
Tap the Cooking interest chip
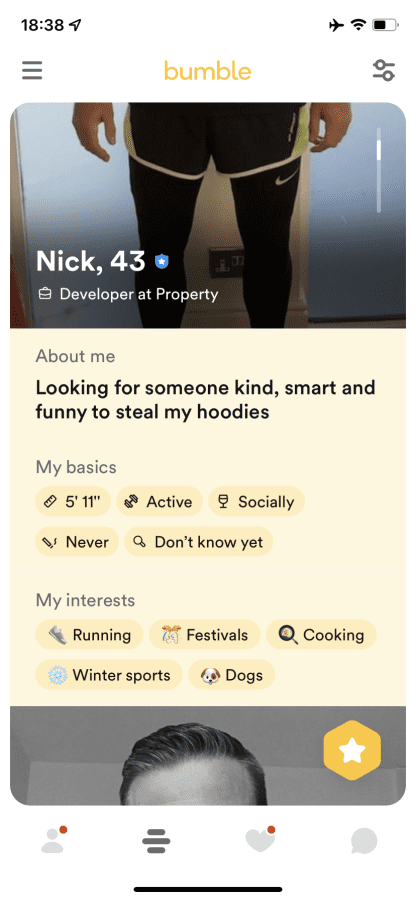pos(321,635)
